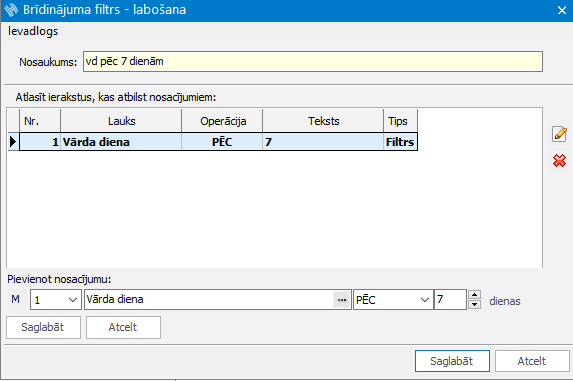Save the filter with bottom-right Saglabāt
573x381 pixels.
(452, 361)
